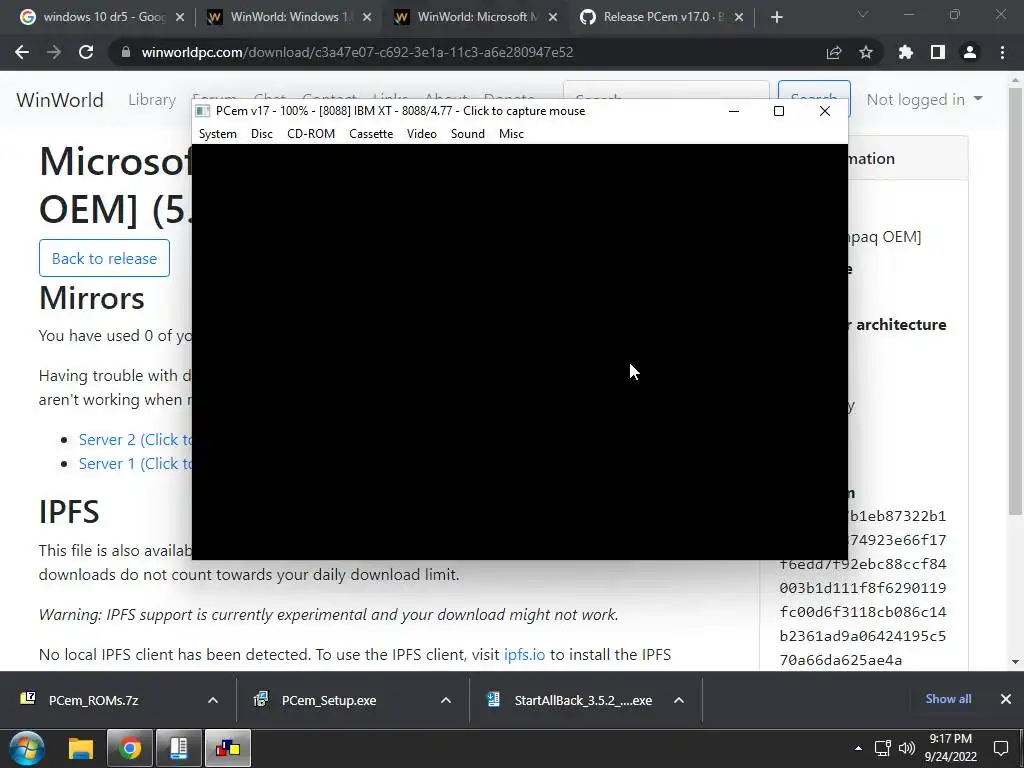The image size is (1024, 768).
Task: Expand options for PCem_ROMs.7z download
Action: [x=213, y=700]
